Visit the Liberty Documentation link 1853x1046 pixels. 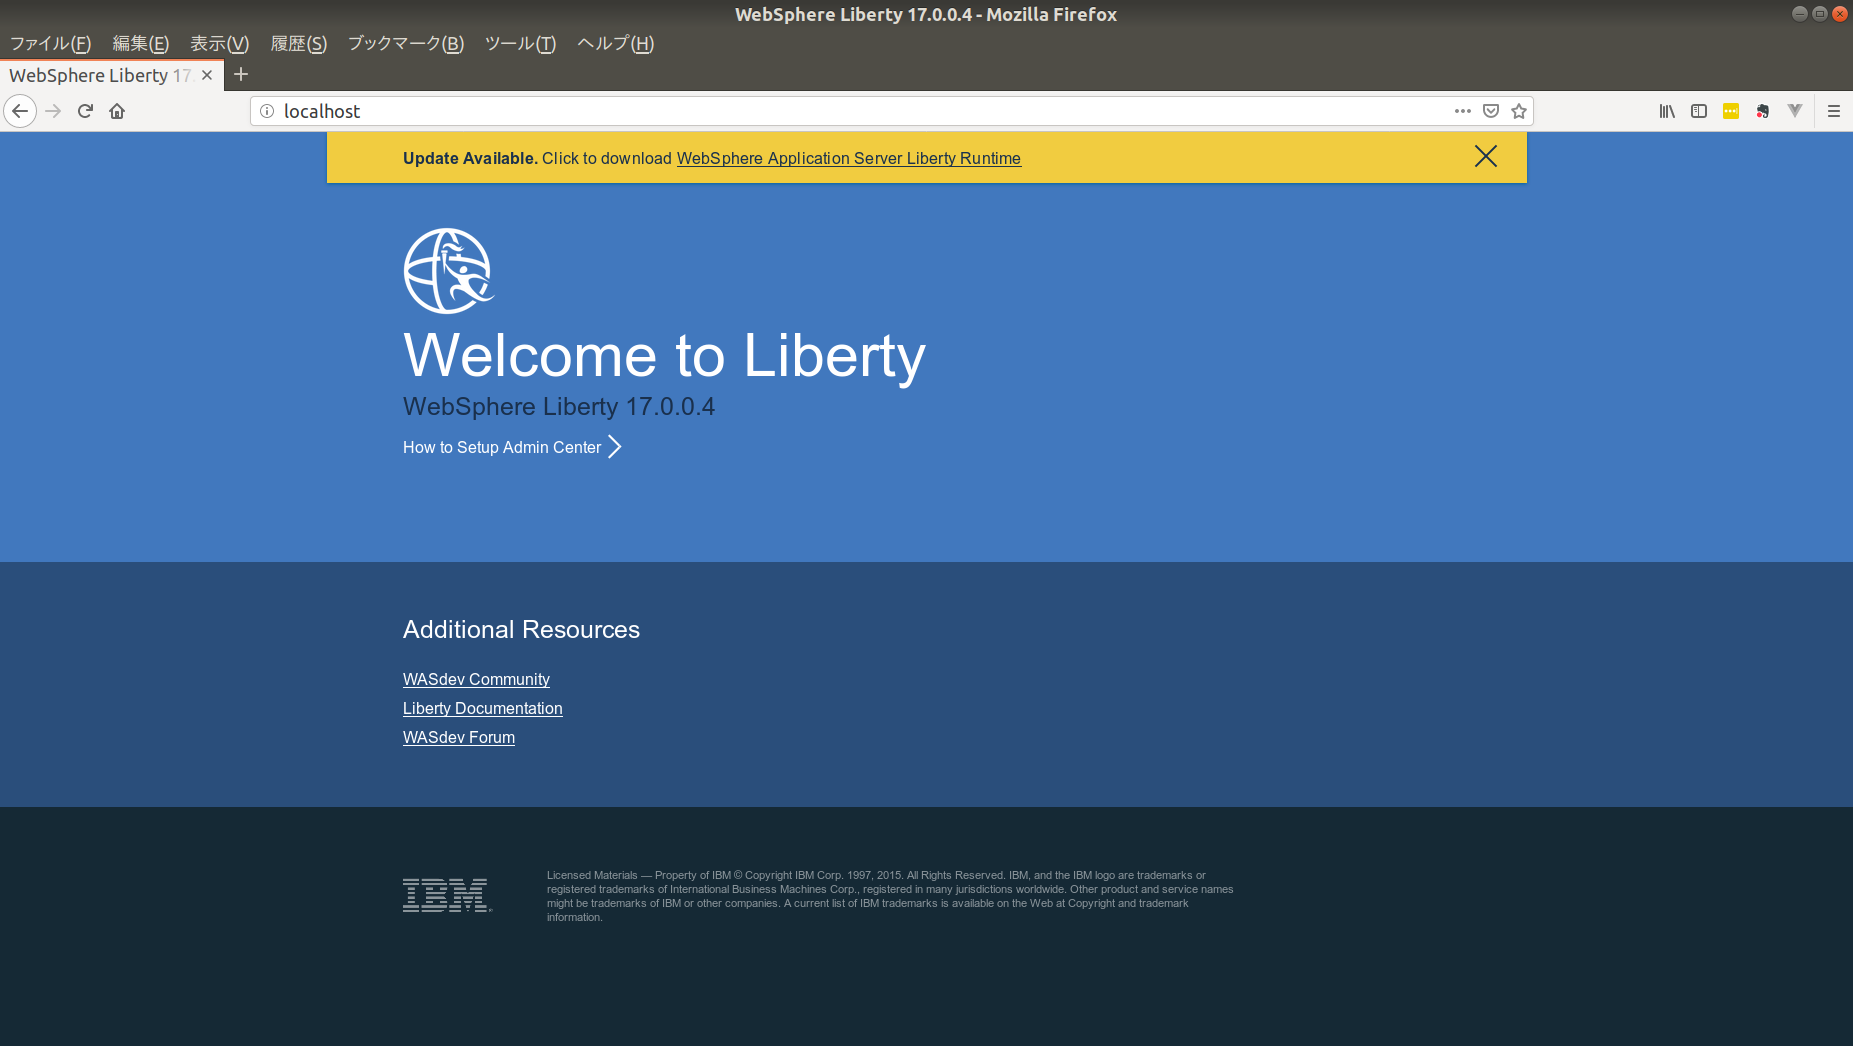(x=482, y=708)
